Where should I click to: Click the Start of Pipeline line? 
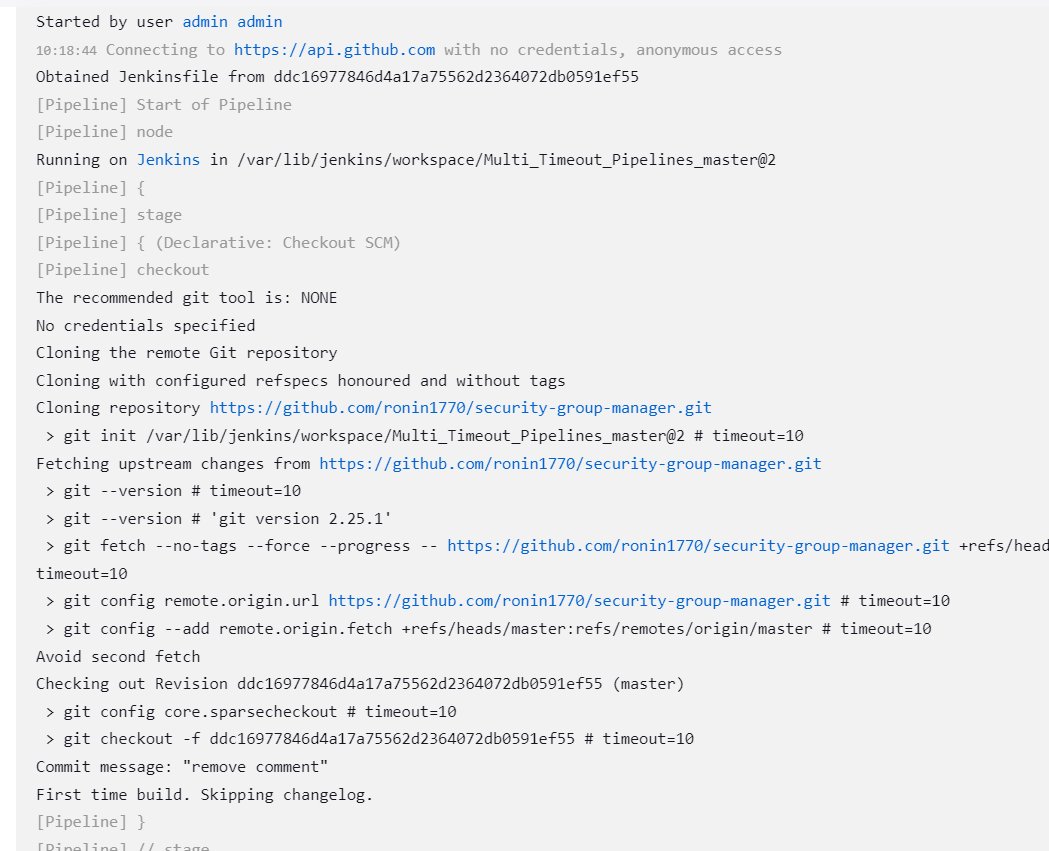164,104
